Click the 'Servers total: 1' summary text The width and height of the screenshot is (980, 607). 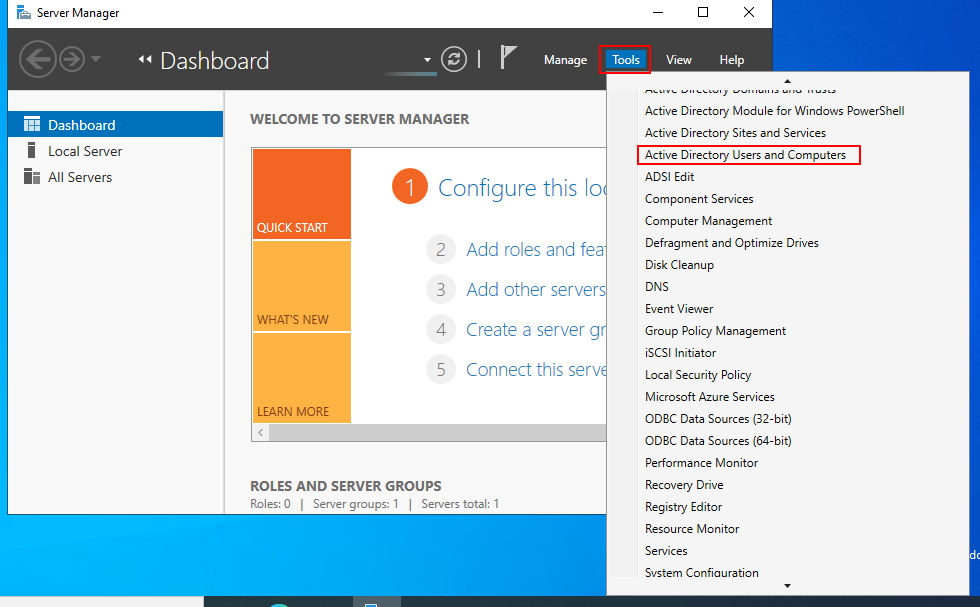[x=460, y=504]
